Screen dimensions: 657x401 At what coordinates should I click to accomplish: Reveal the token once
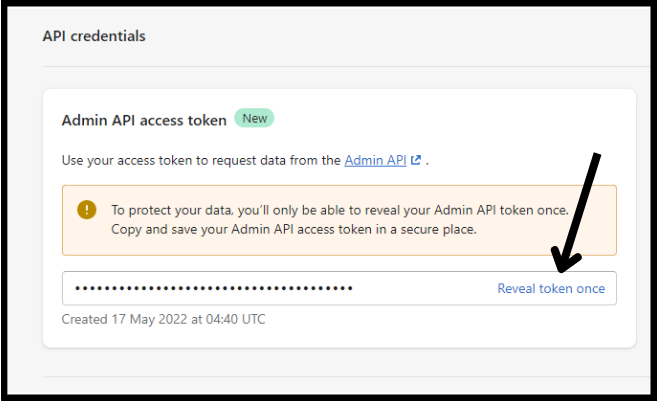[x=551, y=288]
